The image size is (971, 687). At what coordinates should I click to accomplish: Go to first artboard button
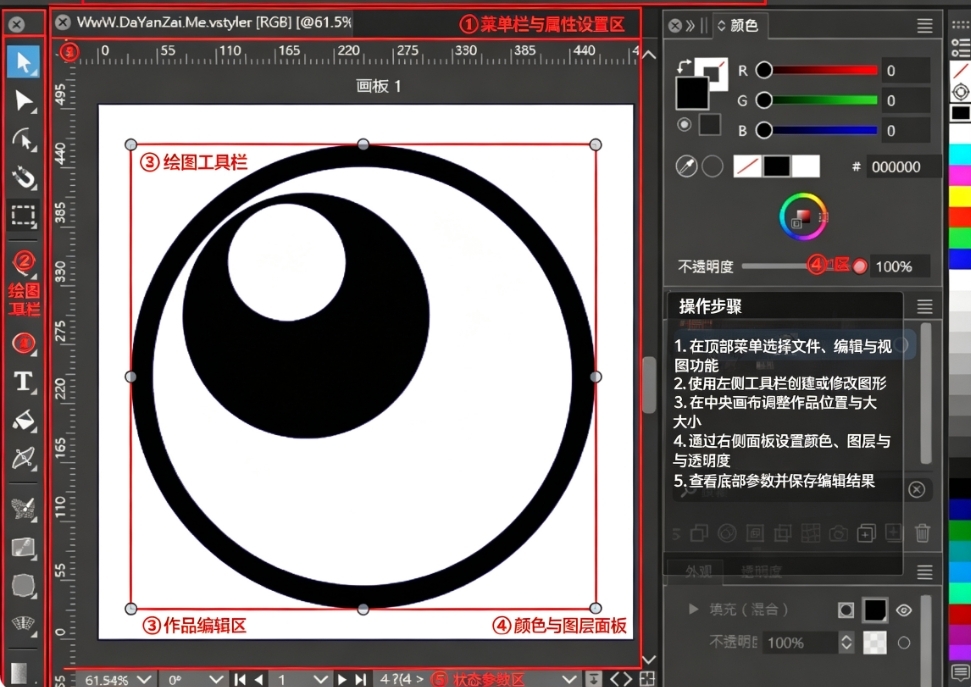240,680
